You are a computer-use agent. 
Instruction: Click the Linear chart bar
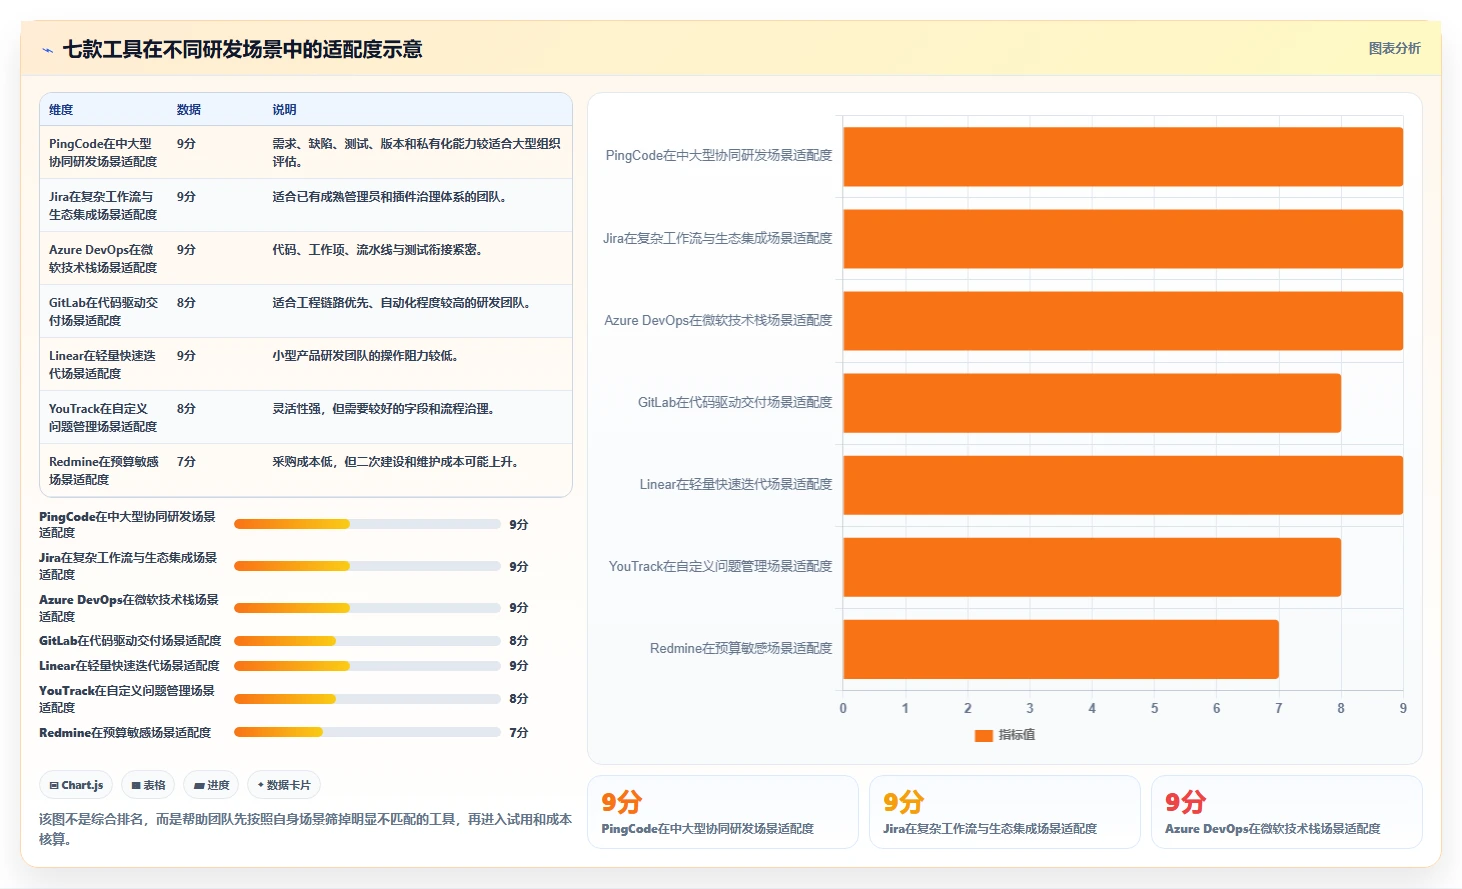click(x=1123, y=485)
